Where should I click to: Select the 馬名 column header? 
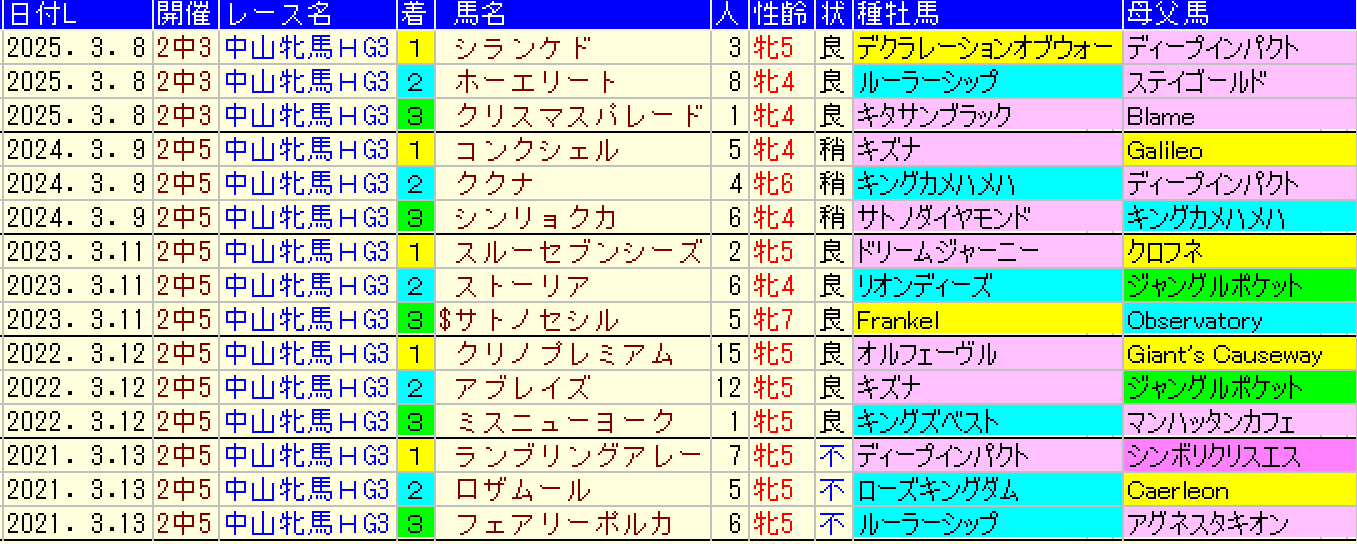tap(480, 14)
